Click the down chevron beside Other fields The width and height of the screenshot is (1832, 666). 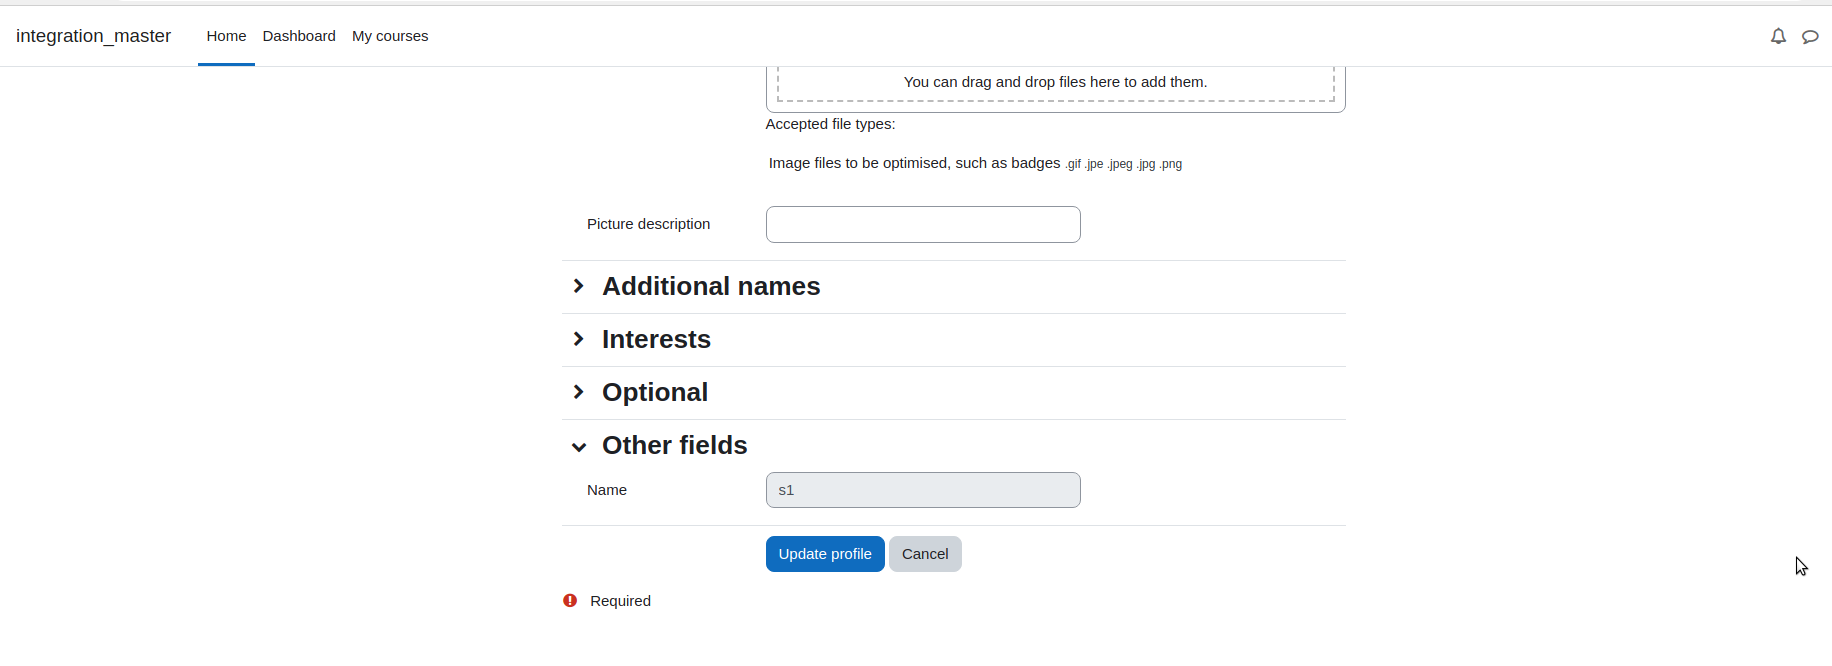coord(579,446)
